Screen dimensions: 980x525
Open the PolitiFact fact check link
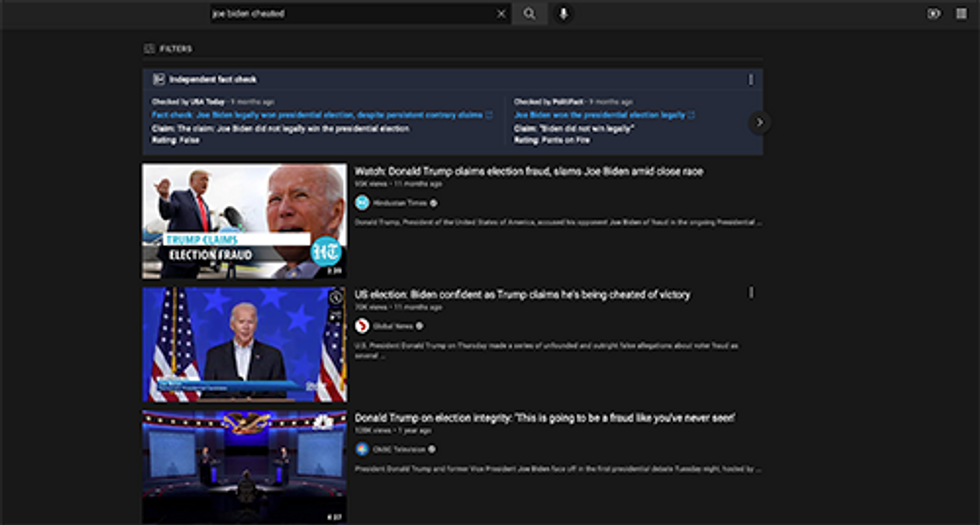click(x=600, y=115)
